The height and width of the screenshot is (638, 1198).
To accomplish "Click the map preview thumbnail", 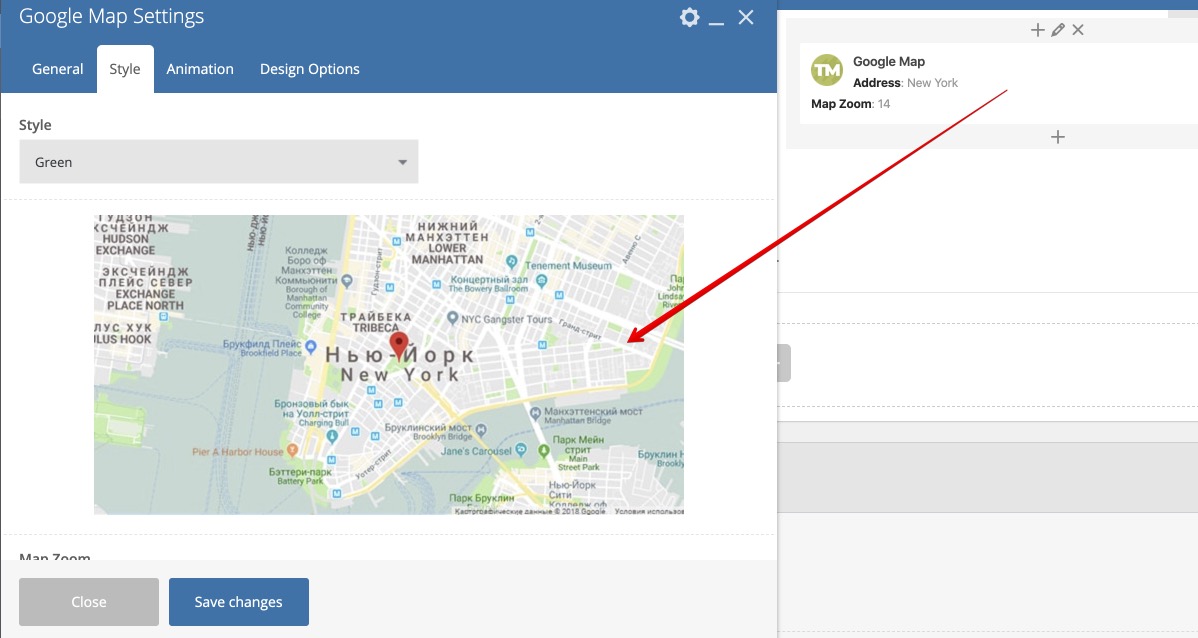I will point(389,364).
